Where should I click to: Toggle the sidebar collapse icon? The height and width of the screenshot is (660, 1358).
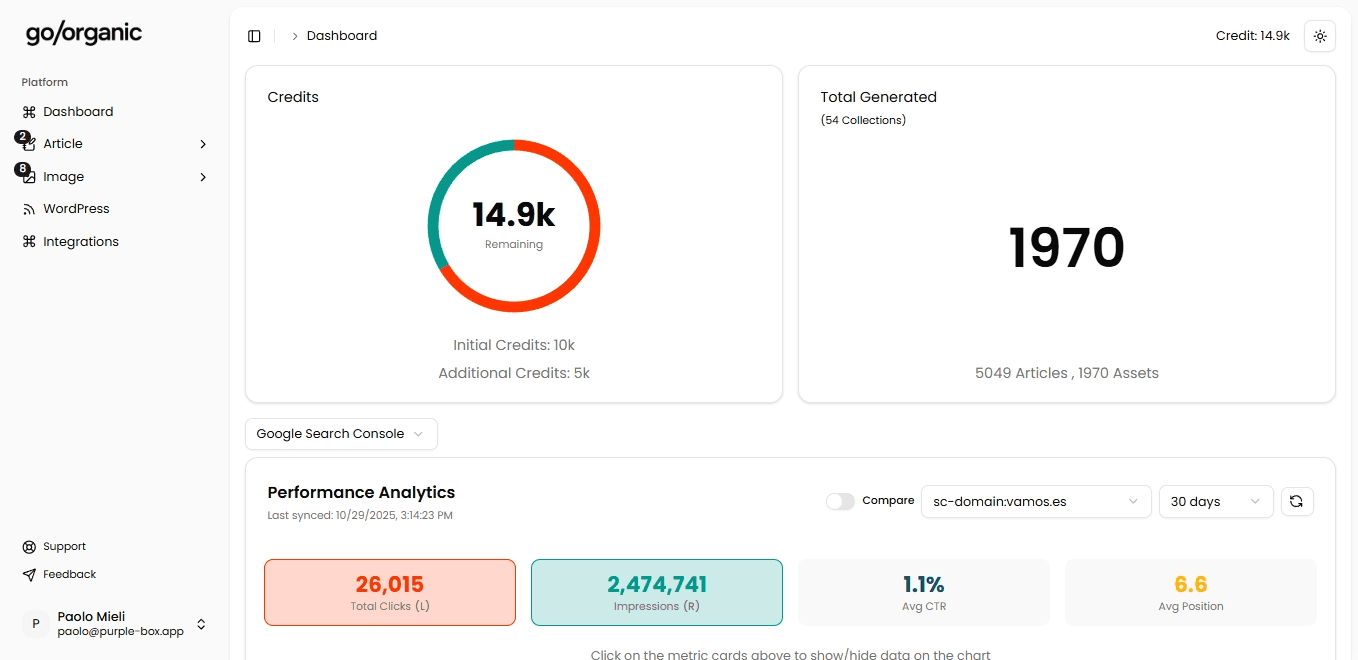point(254,36)
